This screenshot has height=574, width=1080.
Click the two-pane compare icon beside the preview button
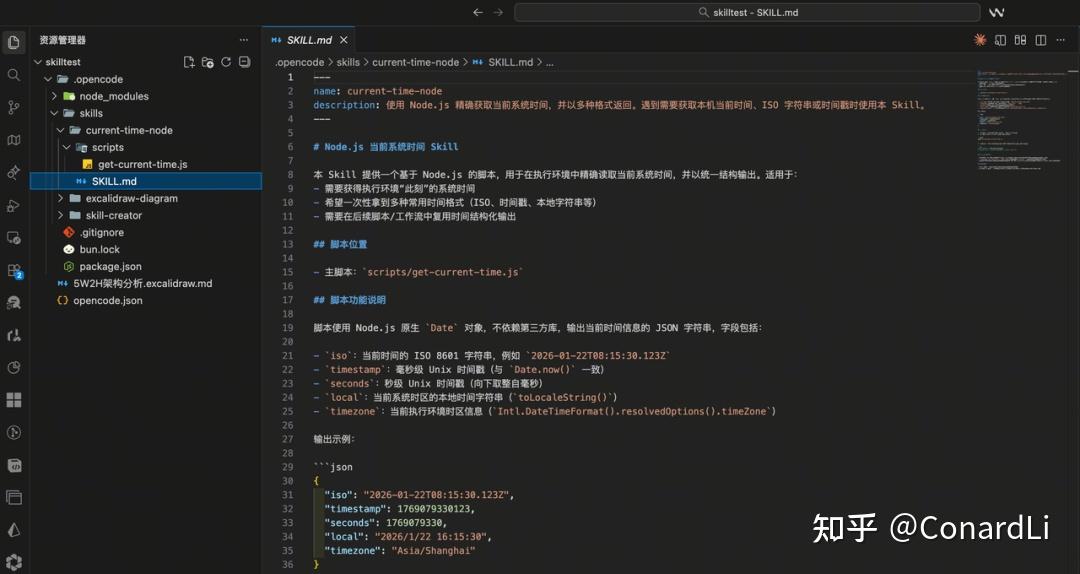(1020, 40)
